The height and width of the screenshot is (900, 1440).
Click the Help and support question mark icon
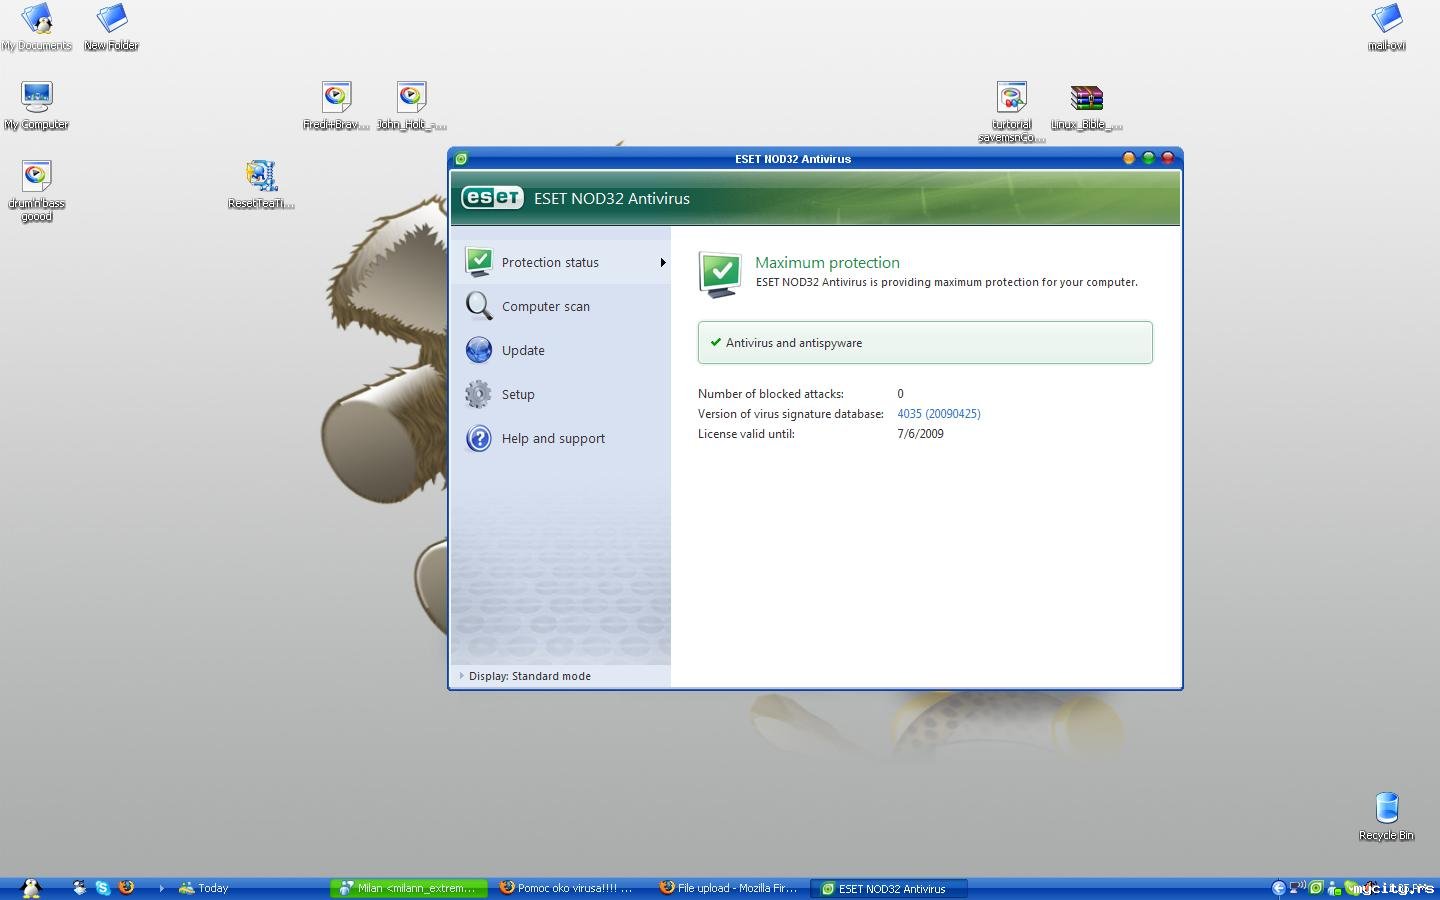point(479,438)
